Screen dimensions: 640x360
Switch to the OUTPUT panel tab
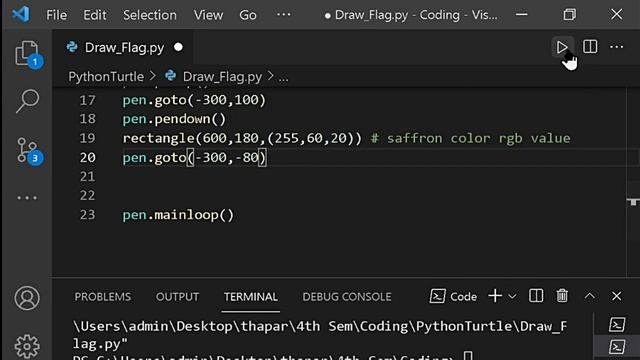point(177,297)
